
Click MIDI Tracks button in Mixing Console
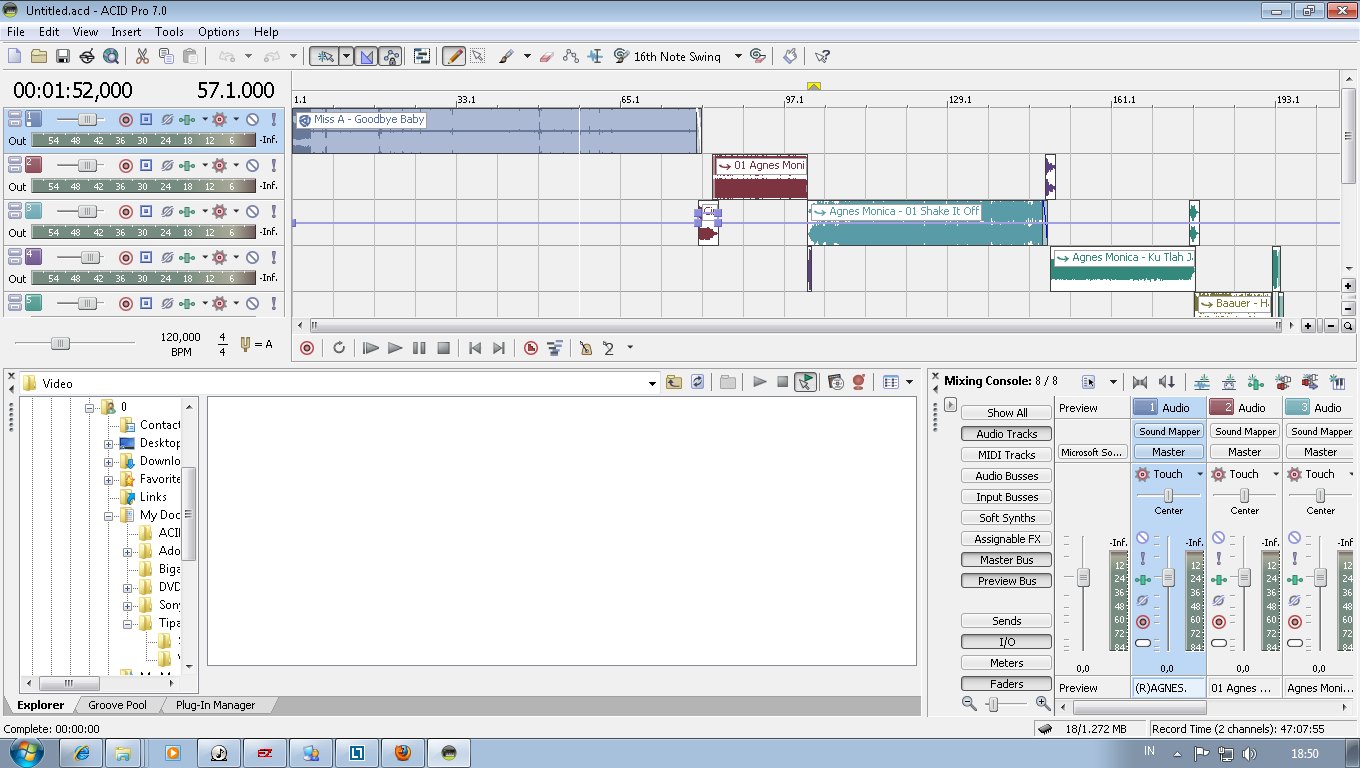[x=1007, y=455]
